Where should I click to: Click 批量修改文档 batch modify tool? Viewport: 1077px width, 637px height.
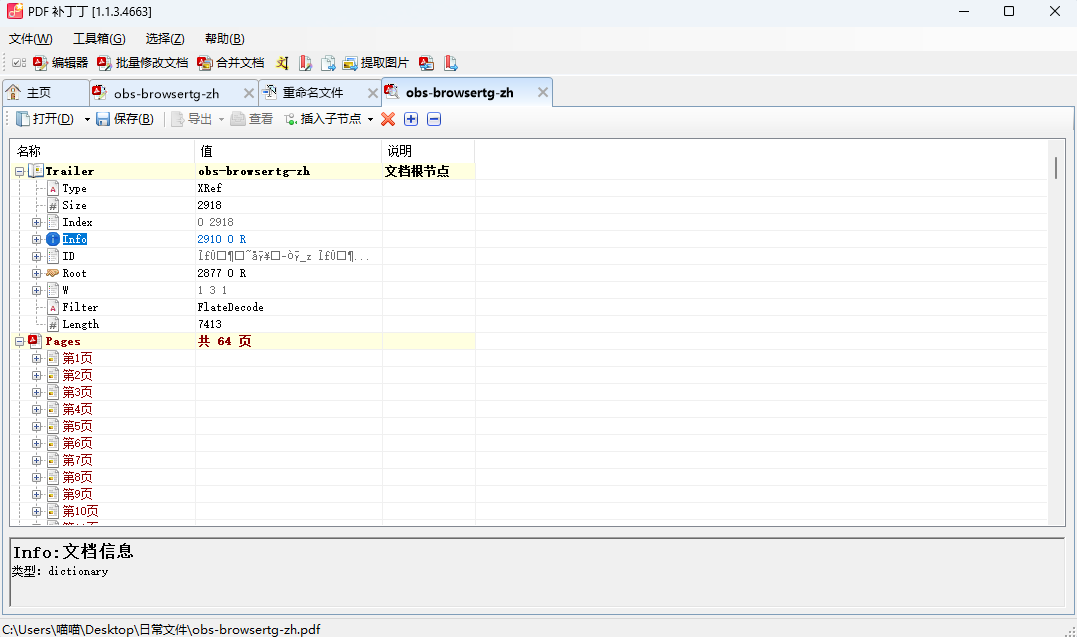click(x=142, y=63)
